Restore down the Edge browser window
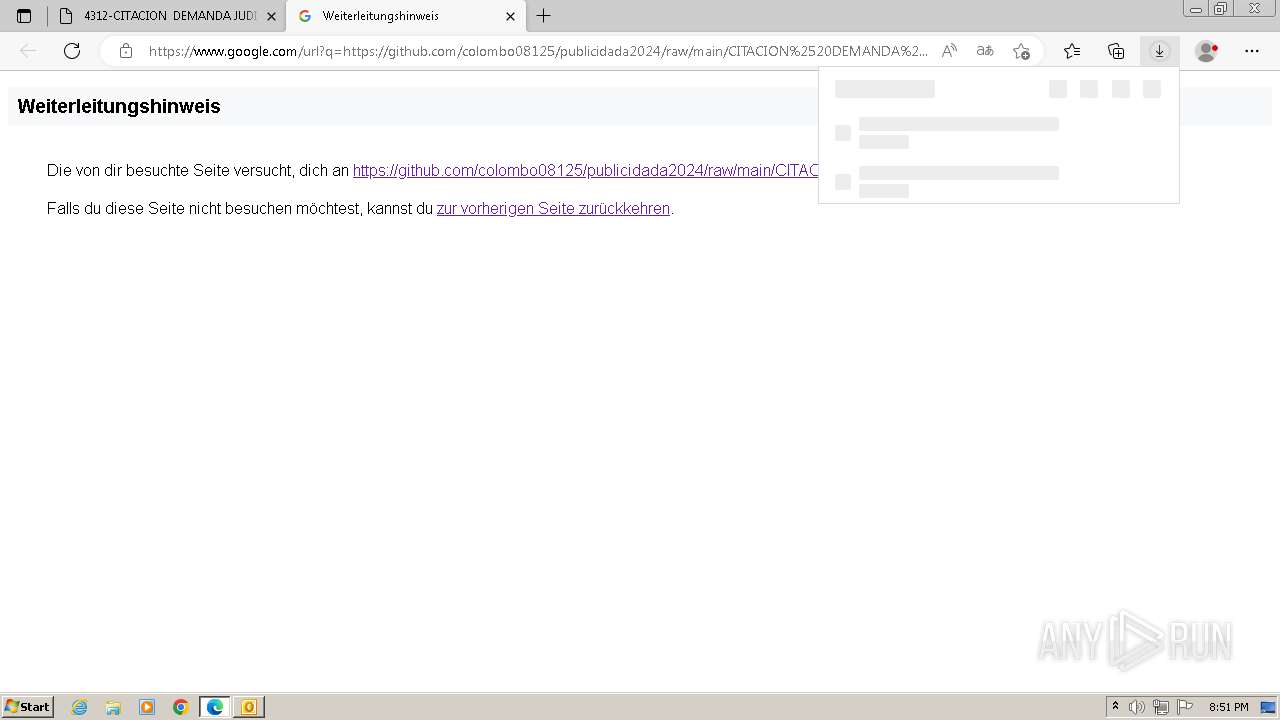This screenshot has height=720, width=1280. coord(1221,8)
